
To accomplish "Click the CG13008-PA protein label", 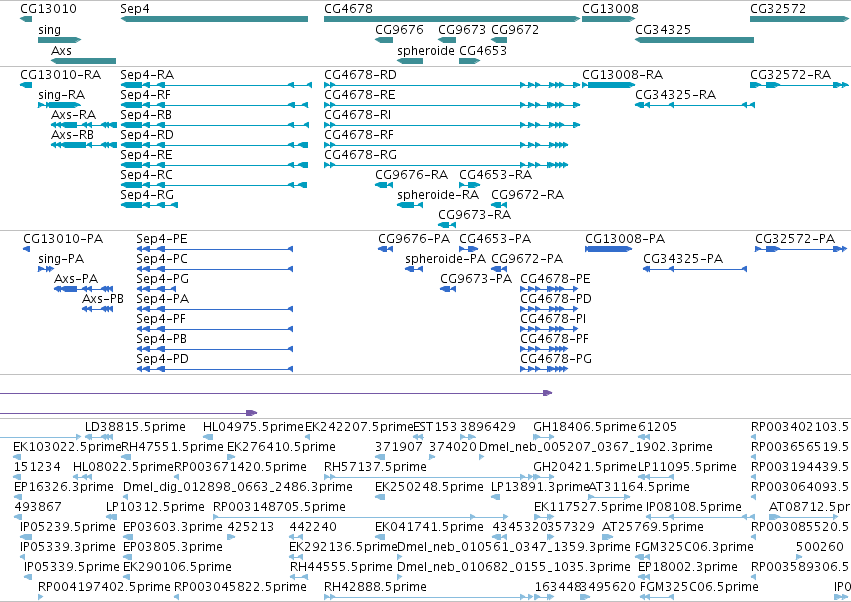I will (x=625, y=239).
